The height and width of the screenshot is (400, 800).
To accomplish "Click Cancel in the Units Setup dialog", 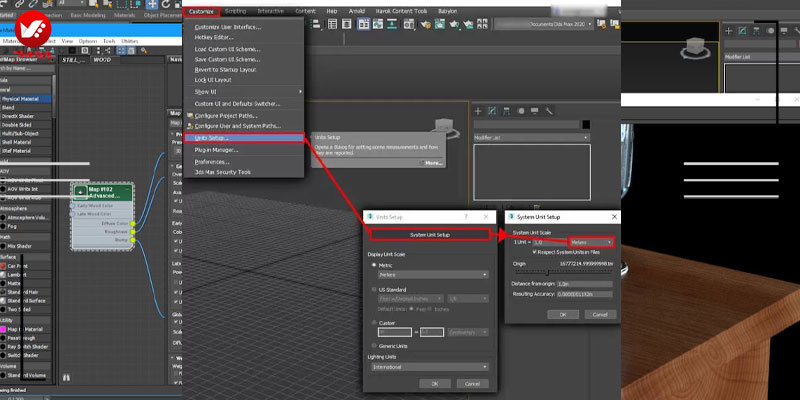I will point(472,384).
